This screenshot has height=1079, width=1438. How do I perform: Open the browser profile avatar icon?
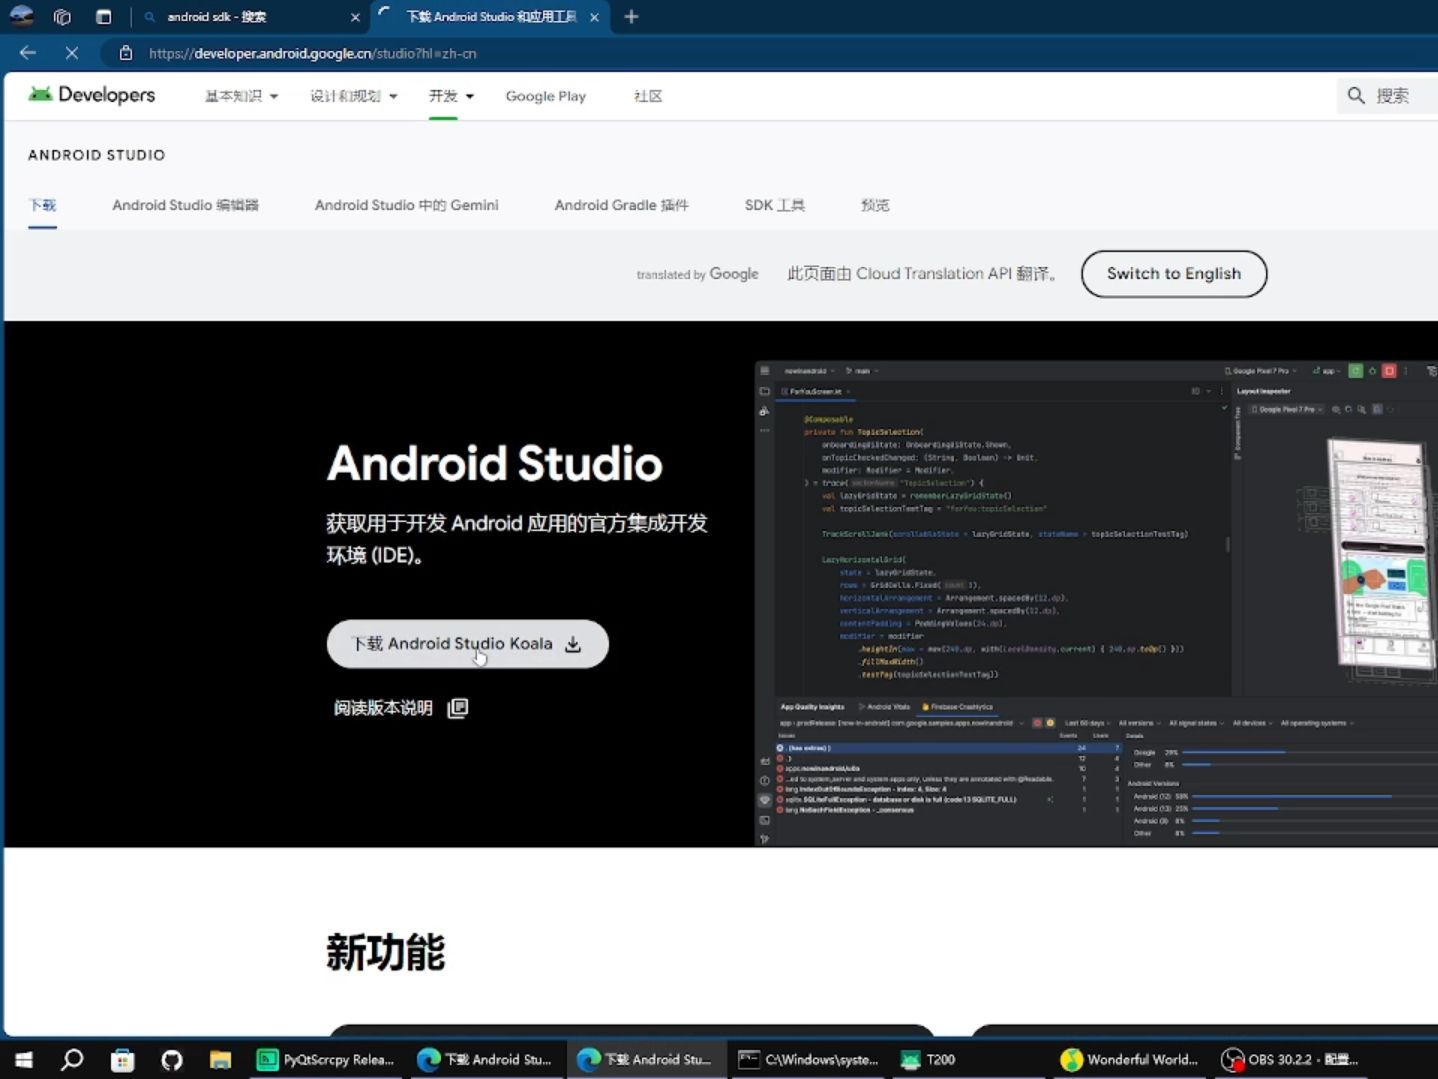pos(21,16)
